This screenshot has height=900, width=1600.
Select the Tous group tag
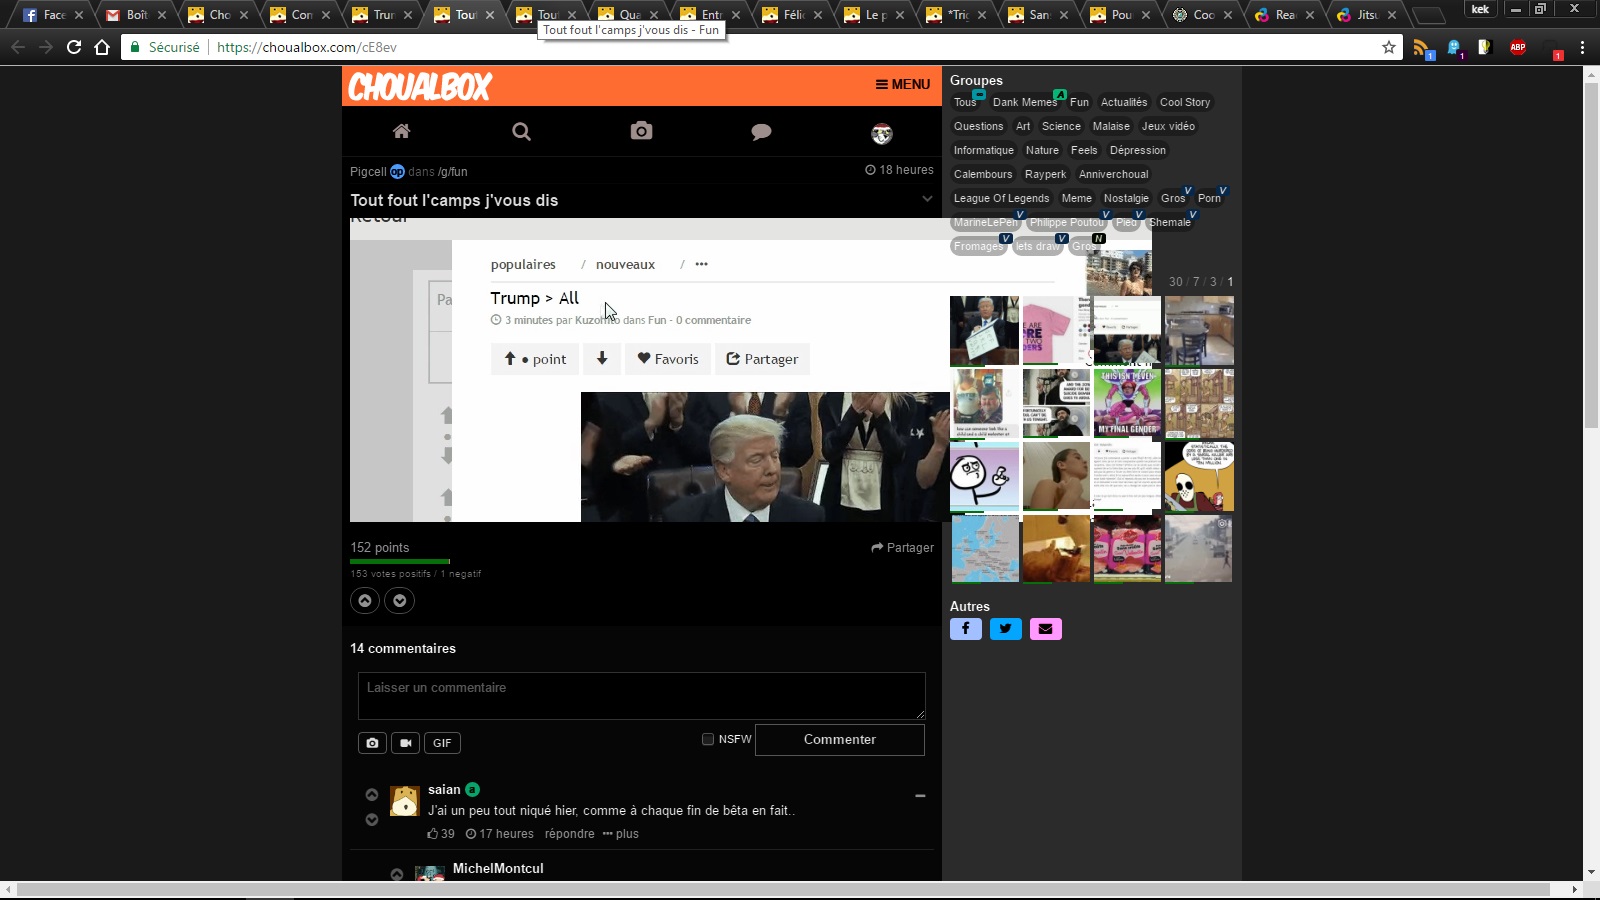click(965, 102)
